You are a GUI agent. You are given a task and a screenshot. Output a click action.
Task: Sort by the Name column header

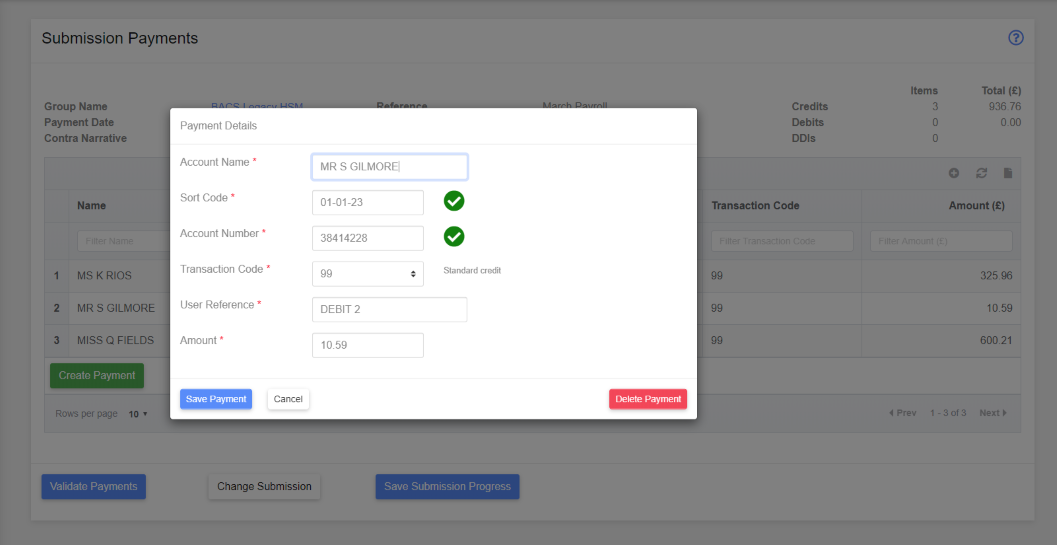coord(92,206)
